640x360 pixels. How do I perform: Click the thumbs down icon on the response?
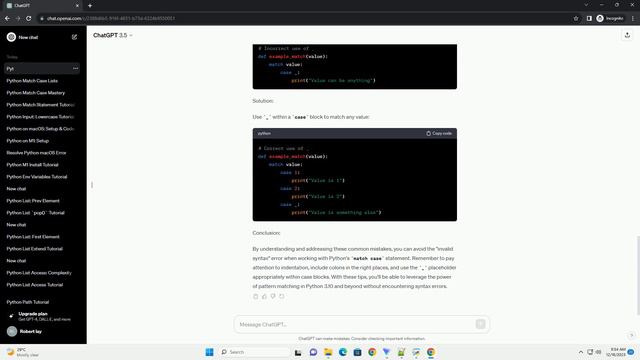pos(273,296)
